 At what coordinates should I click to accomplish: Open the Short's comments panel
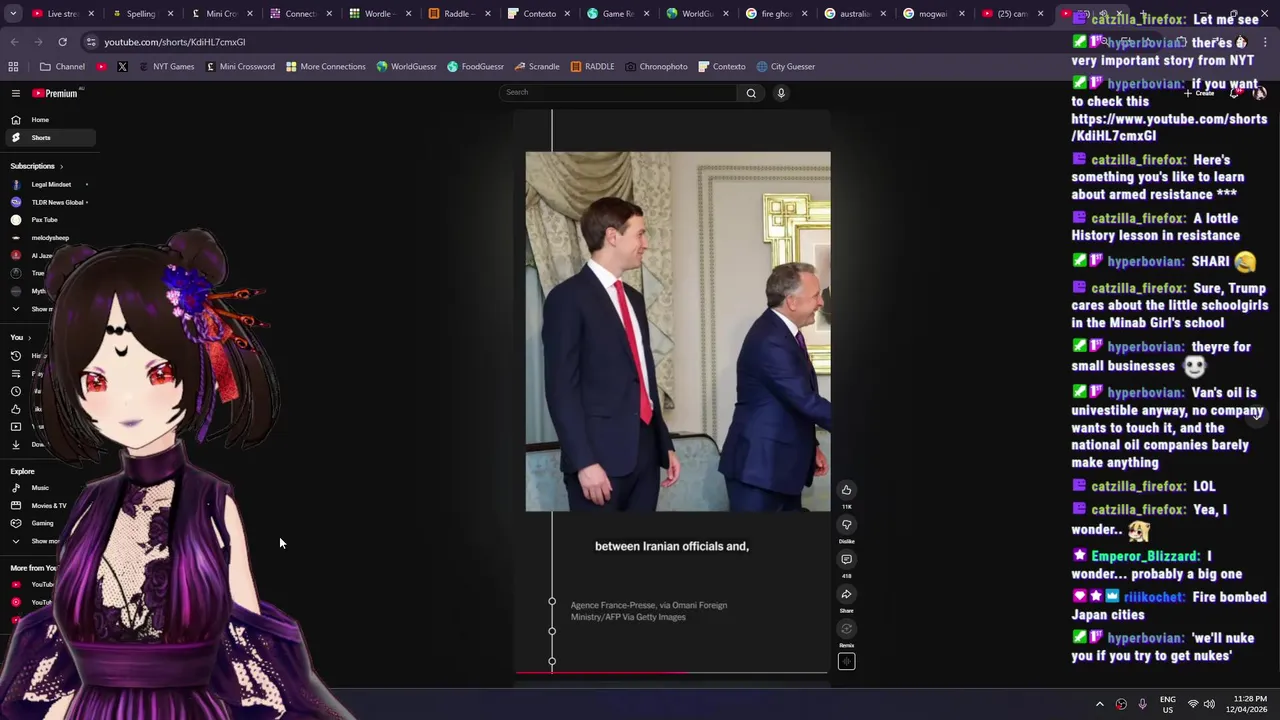[846, 560]
